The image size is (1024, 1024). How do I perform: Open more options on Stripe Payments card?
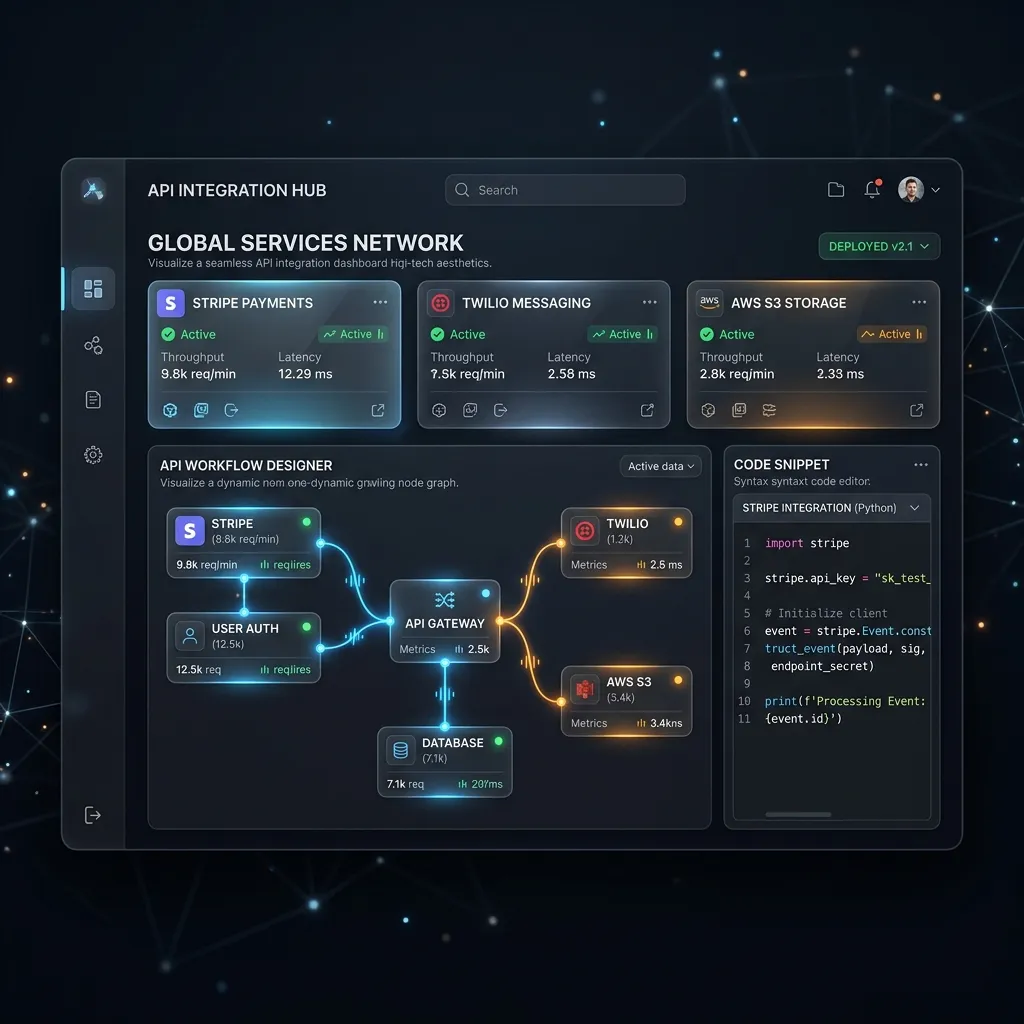[380, 302]
